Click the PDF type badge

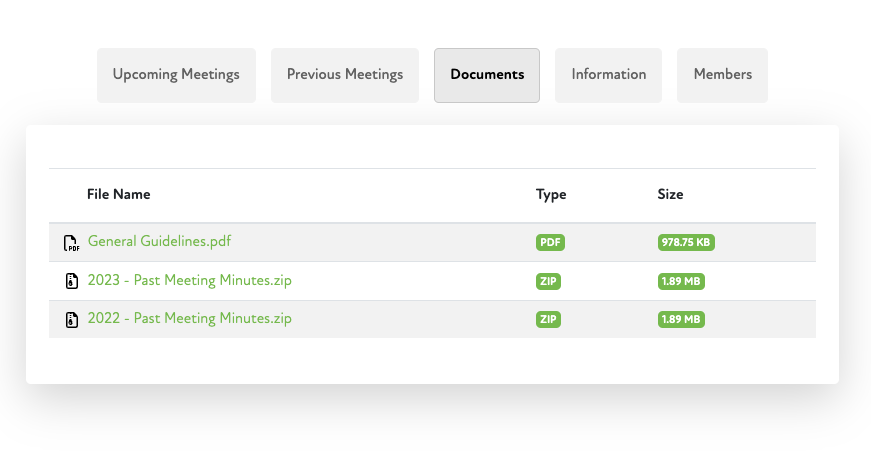[550, 243]
